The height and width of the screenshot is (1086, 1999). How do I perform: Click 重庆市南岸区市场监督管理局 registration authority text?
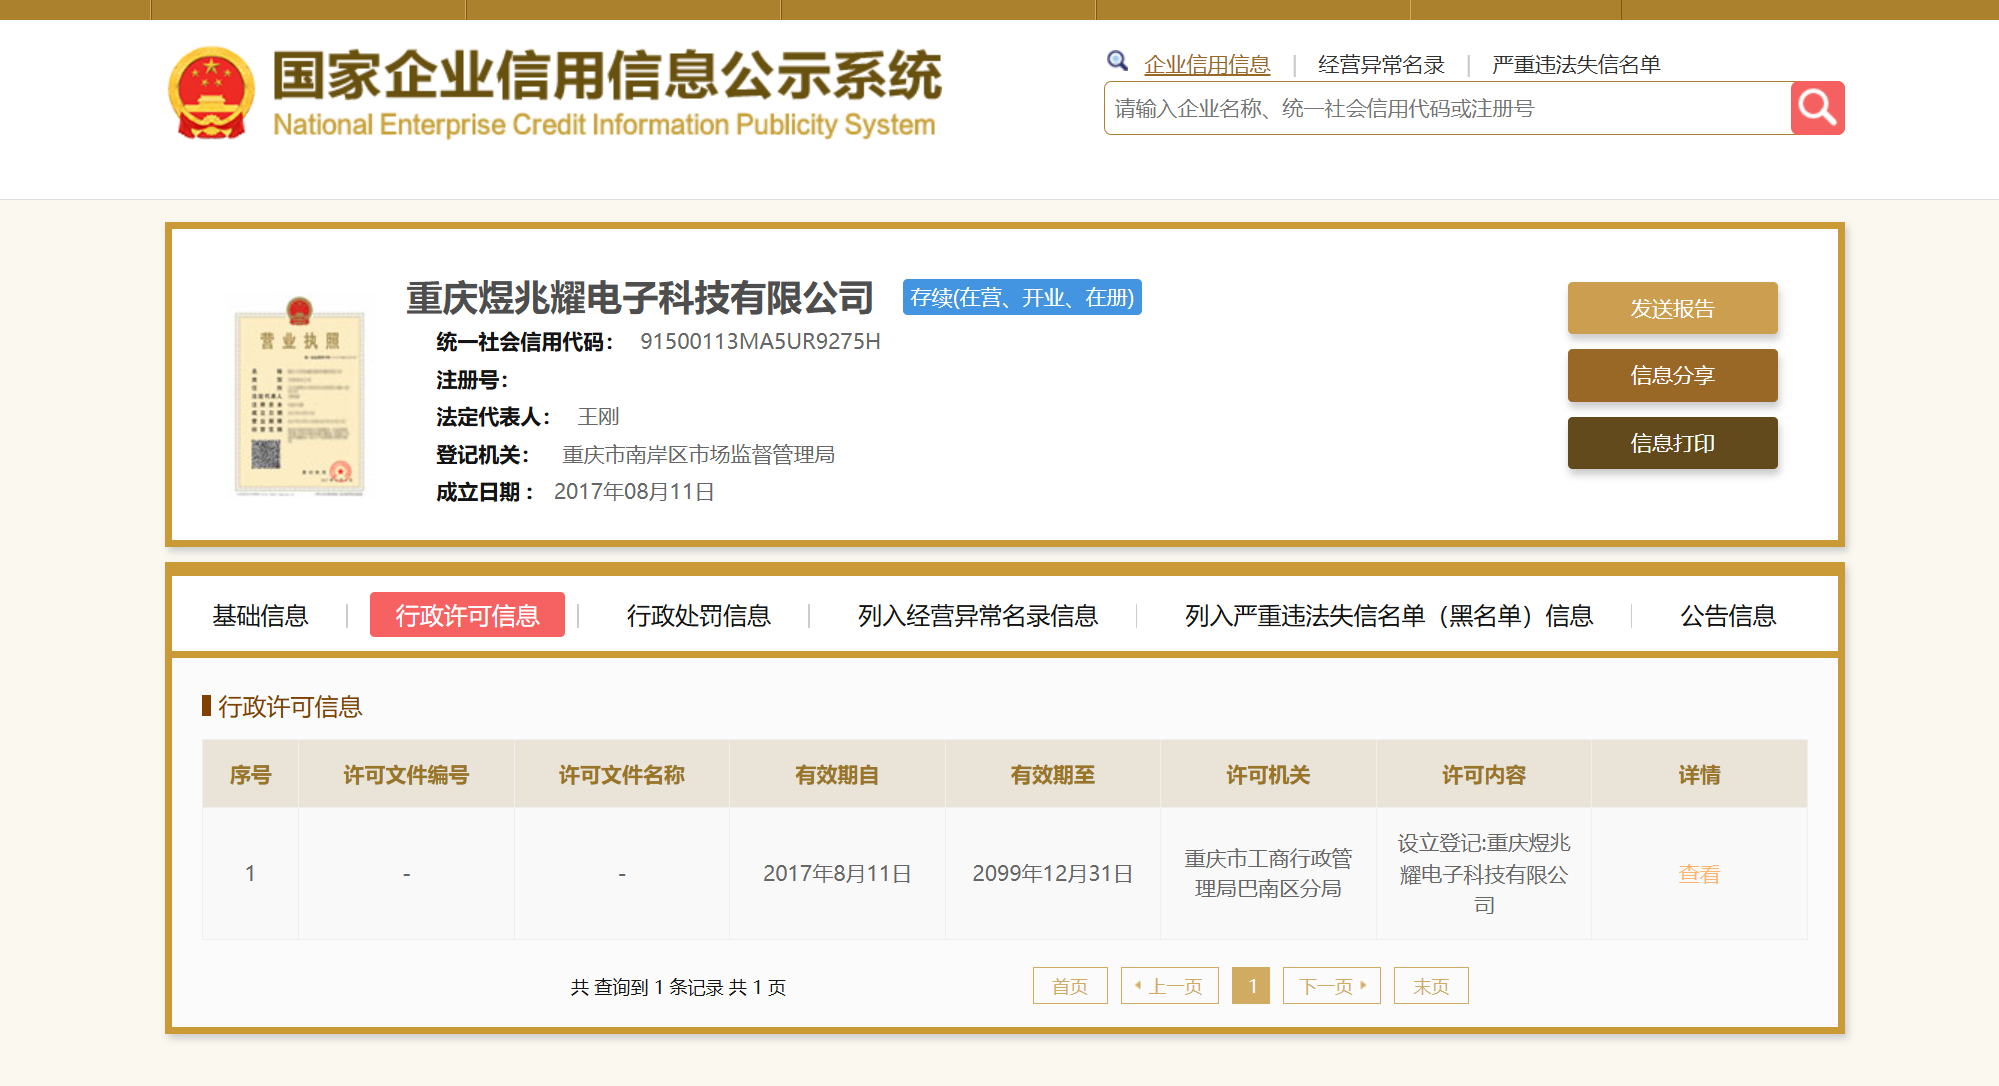click(x=698, y=454)
